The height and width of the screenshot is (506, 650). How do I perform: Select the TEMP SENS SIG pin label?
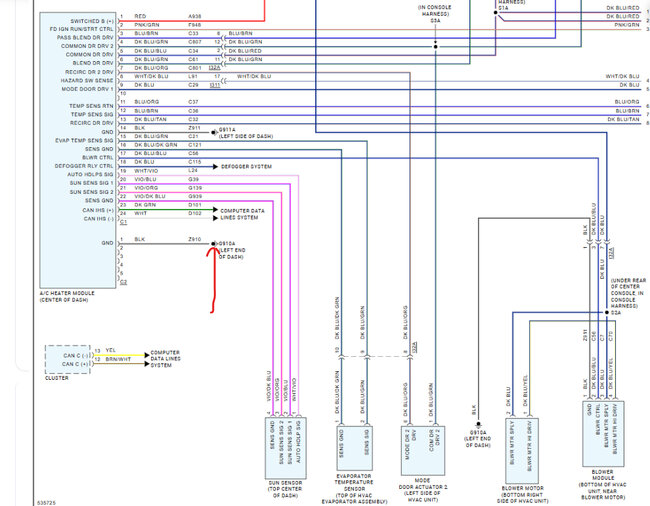pyautogui.click(x=92, y=114)
